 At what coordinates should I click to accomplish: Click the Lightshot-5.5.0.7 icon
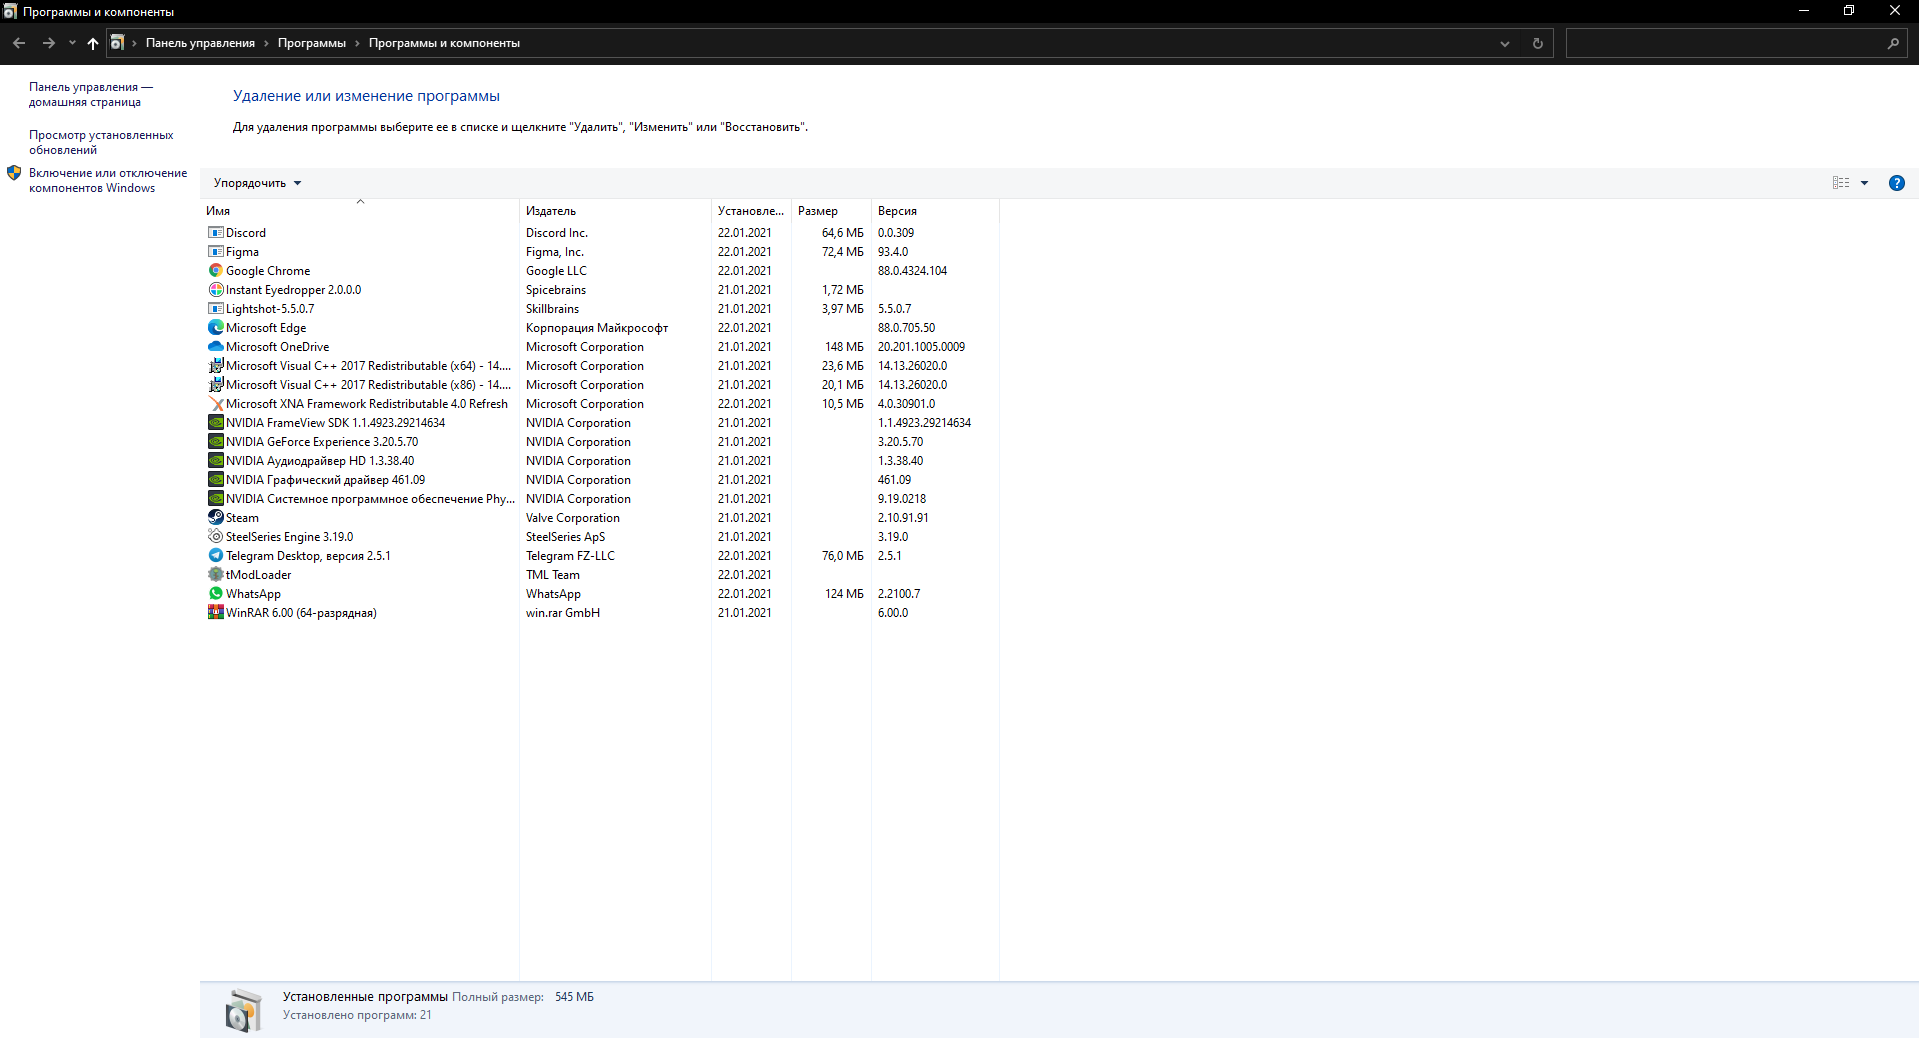pos(215,309)
